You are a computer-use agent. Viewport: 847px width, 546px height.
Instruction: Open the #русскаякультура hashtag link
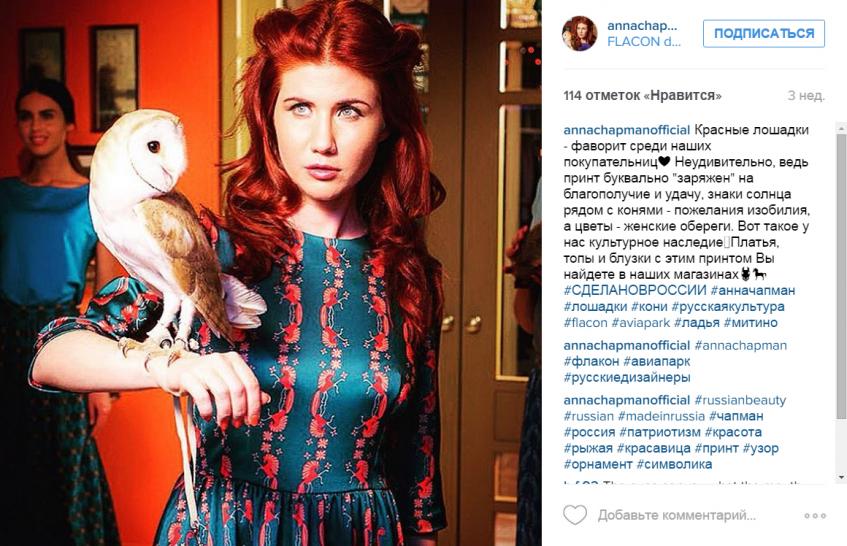coord(728,306)
